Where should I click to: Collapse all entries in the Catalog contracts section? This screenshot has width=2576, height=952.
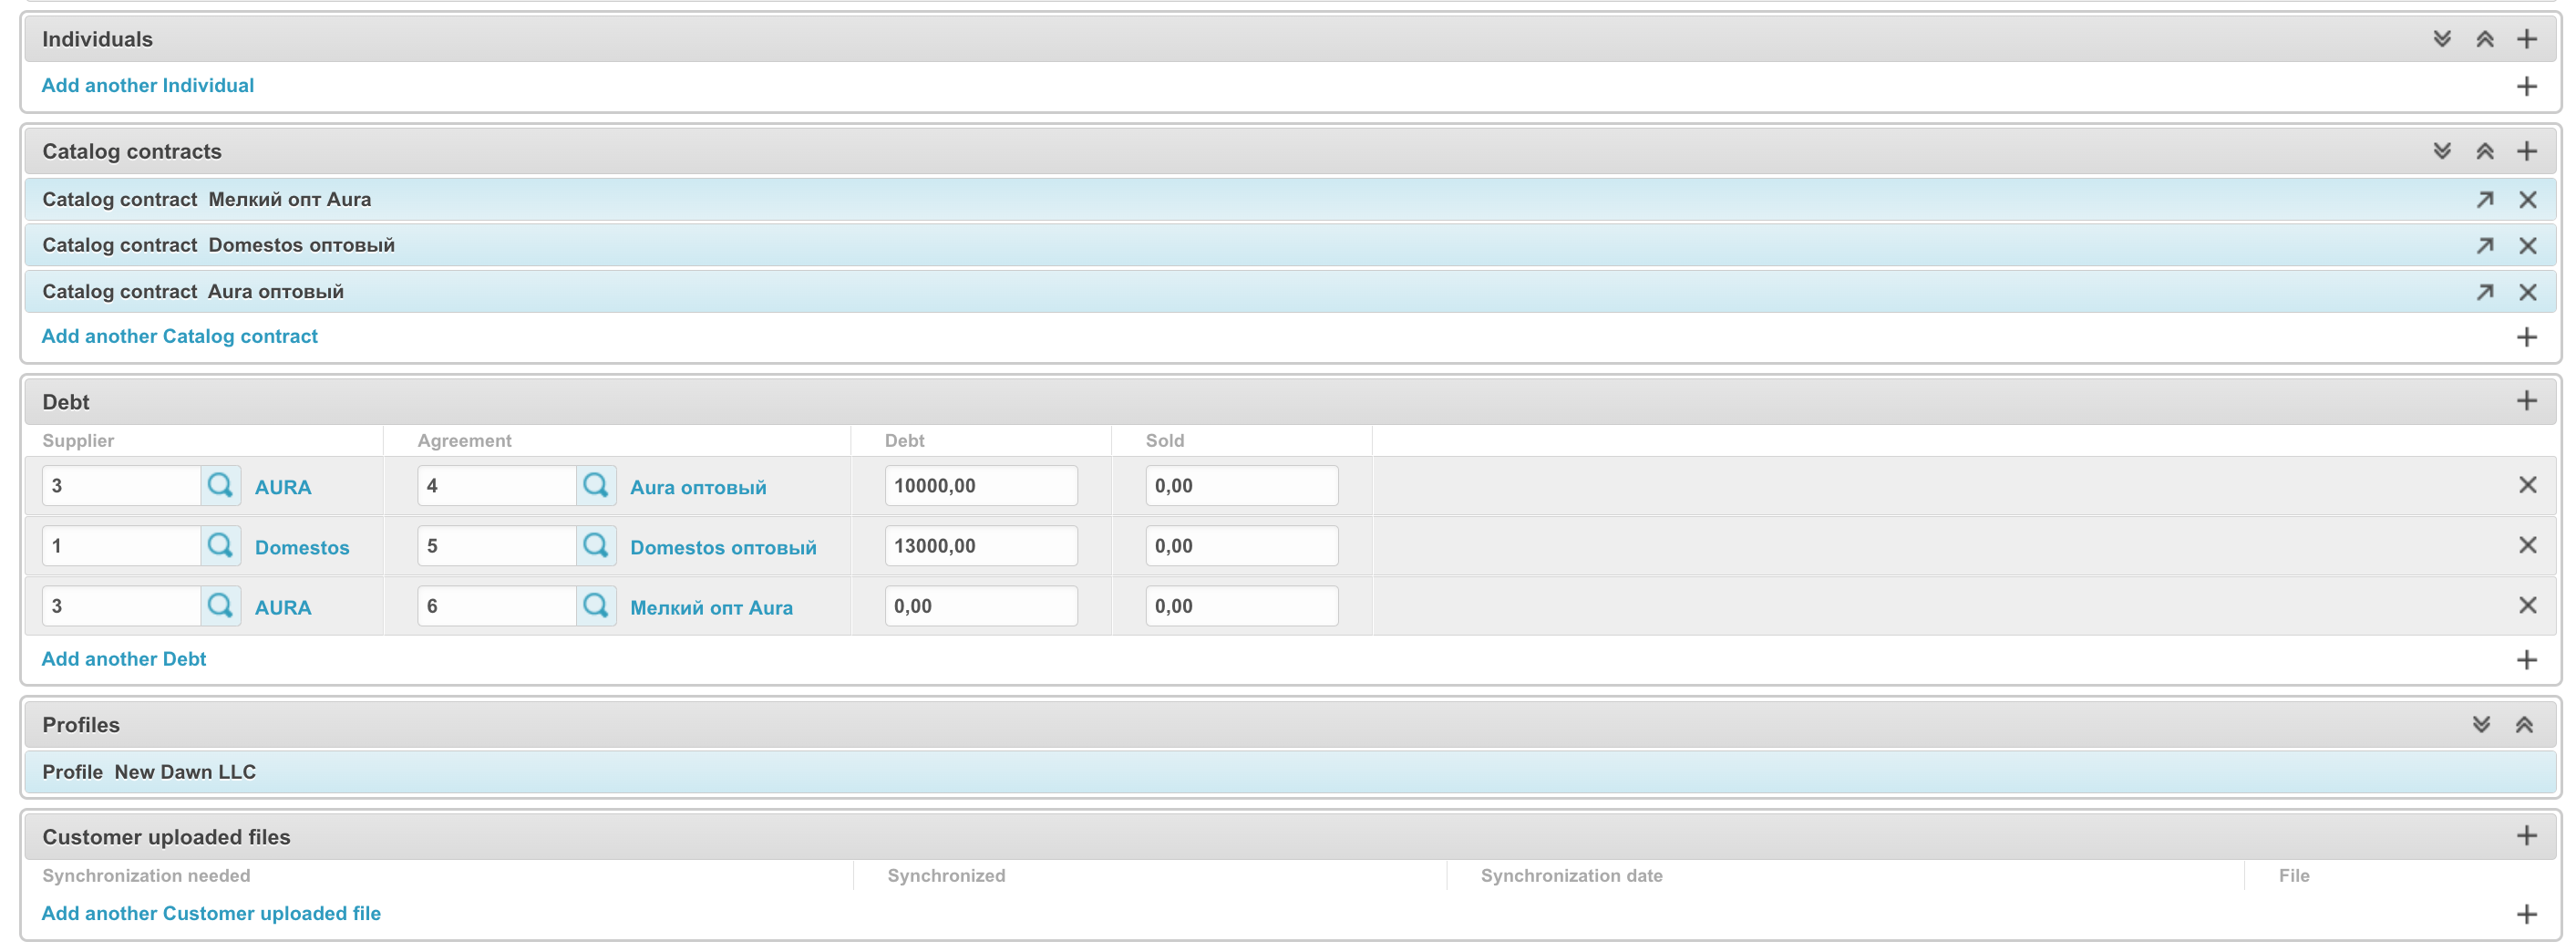pos(2484,151)
